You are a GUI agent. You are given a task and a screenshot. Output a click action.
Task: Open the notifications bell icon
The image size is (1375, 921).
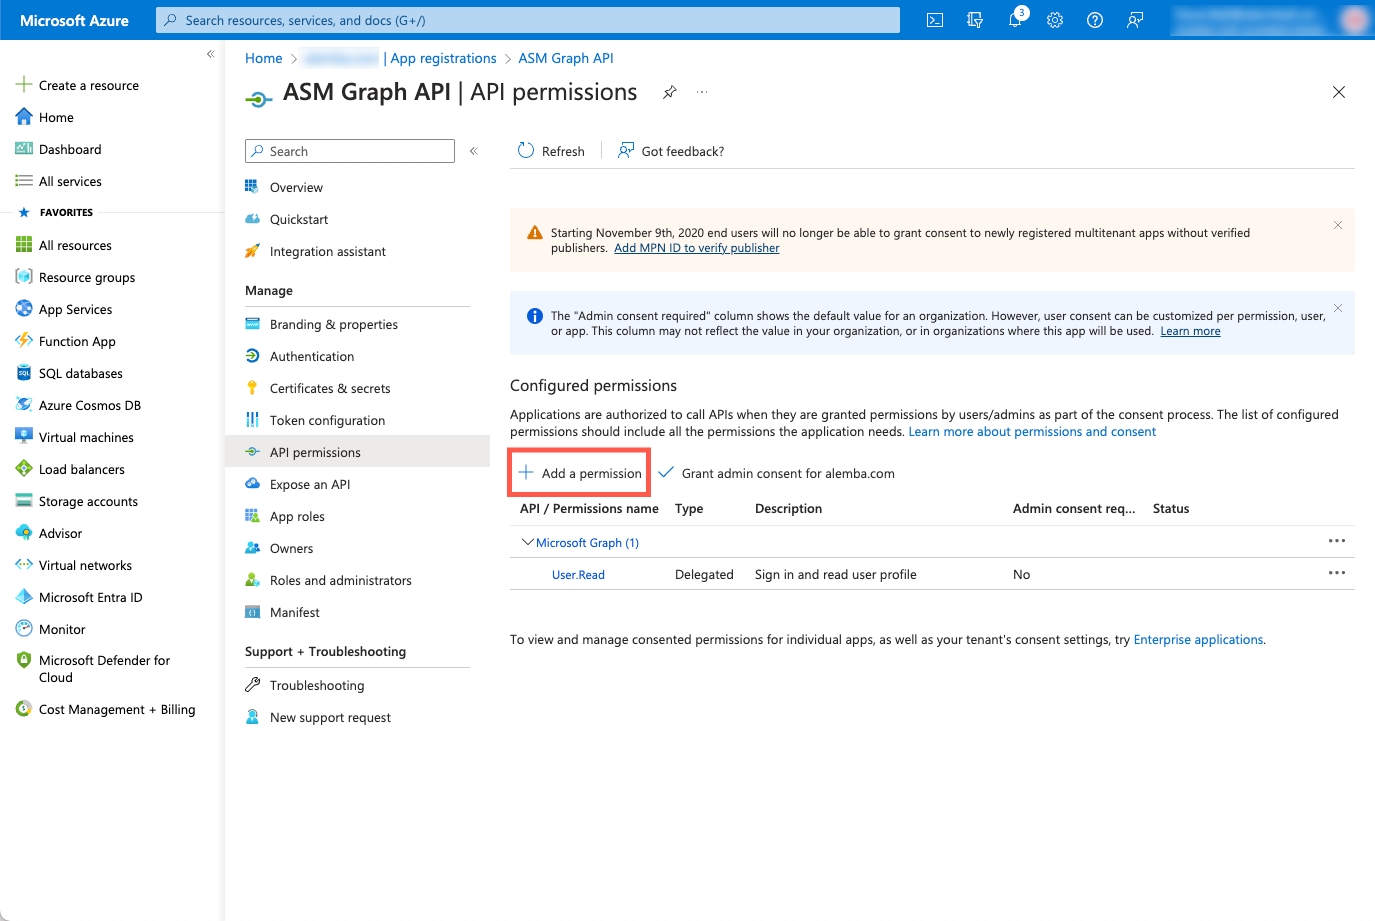pyautogui.click(x=1015, y=20)
